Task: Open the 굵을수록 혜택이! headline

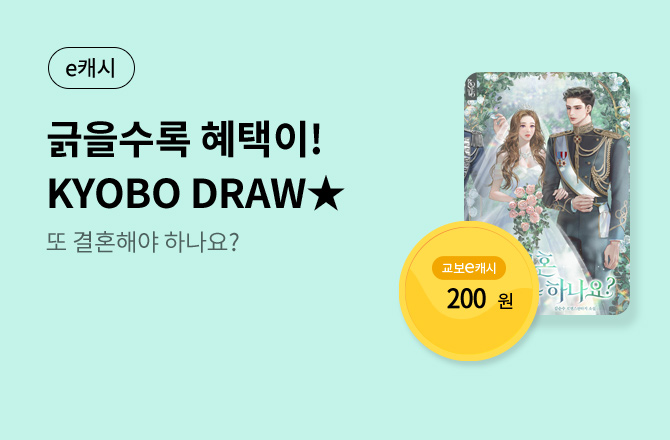Action: pos(184,139)
